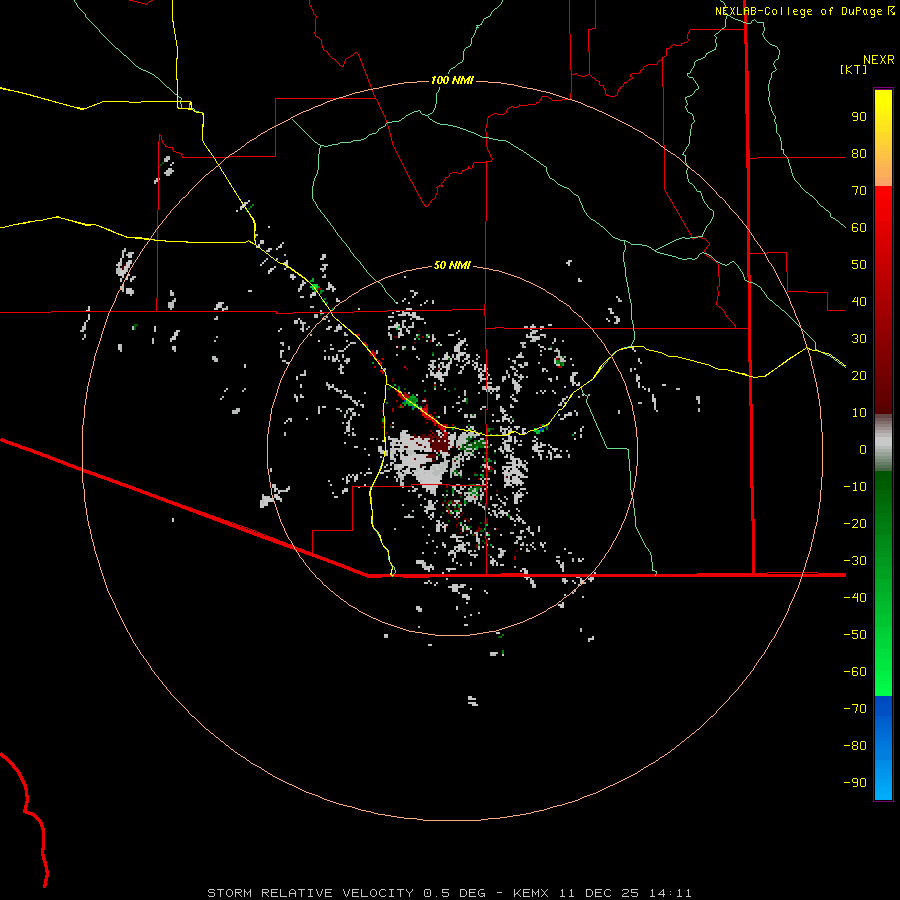Click the STORM RELATIVE VELOCITY caption text
This screenshot has height=900, width=900.
tap(309, 893)
